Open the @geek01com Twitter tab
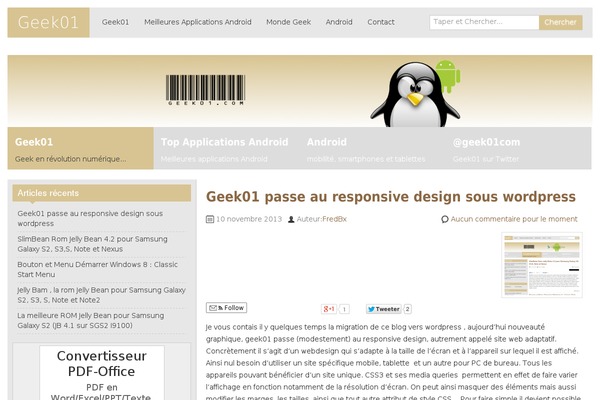The height and width of the screenshot is (400, 600). (x=518, y=148)
